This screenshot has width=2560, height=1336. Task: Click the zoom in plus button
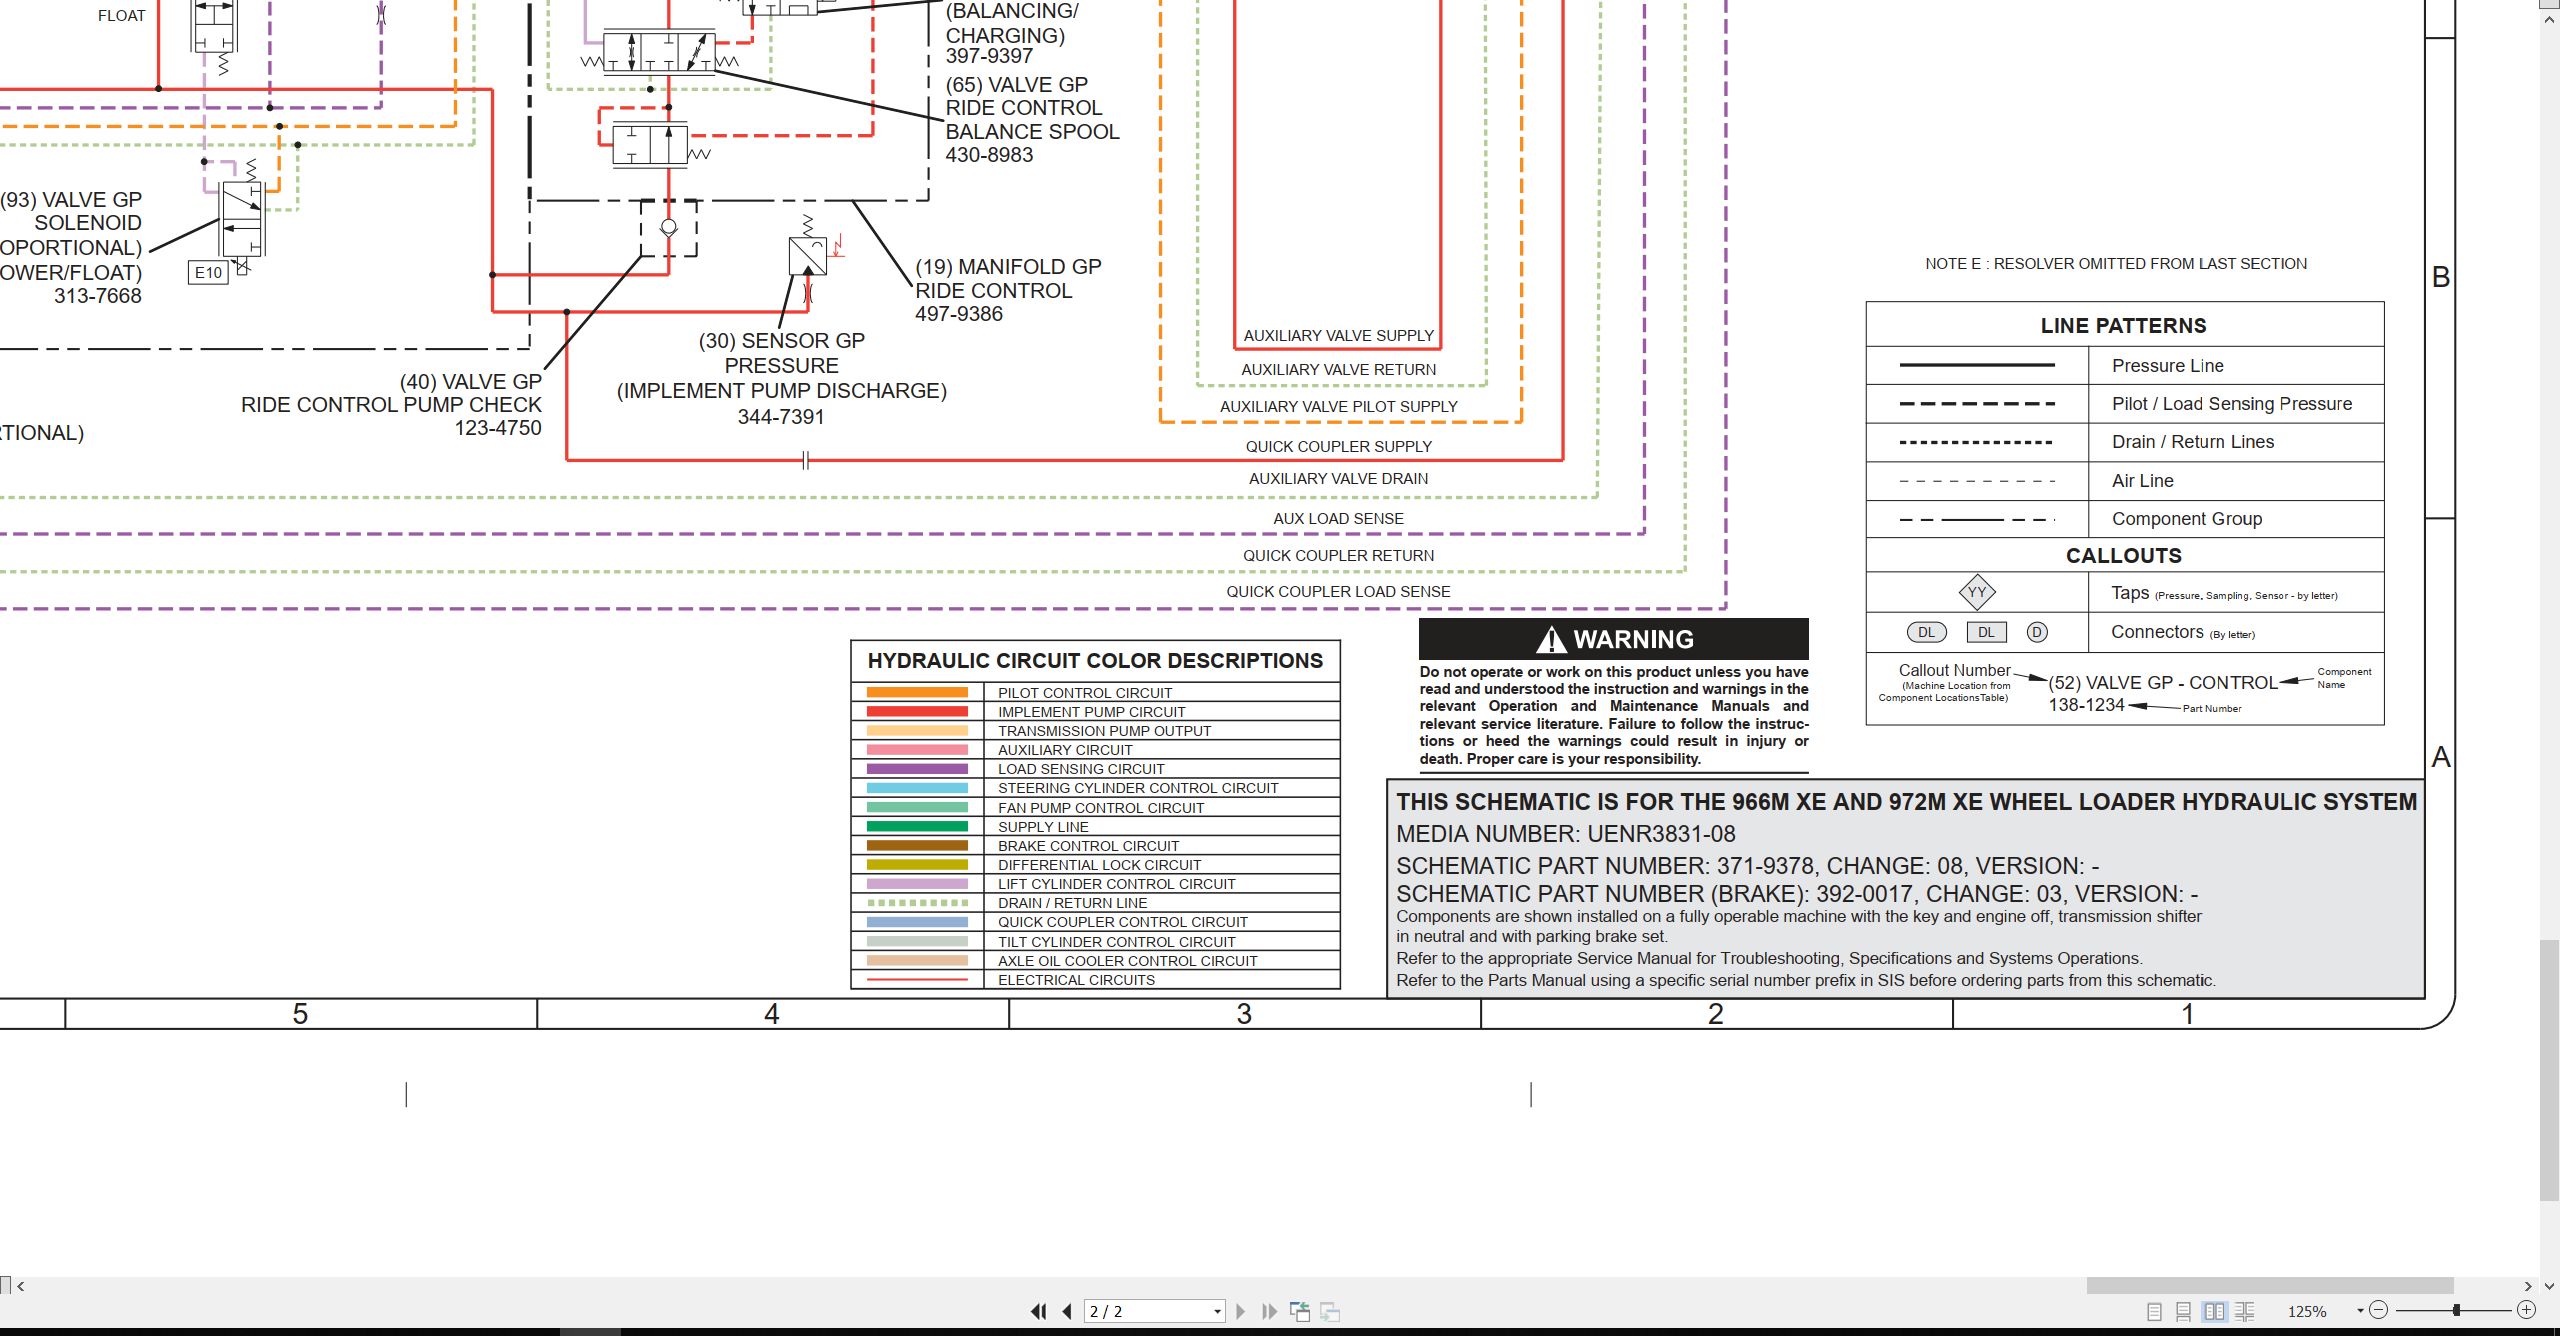[x=2526, y=1310]
